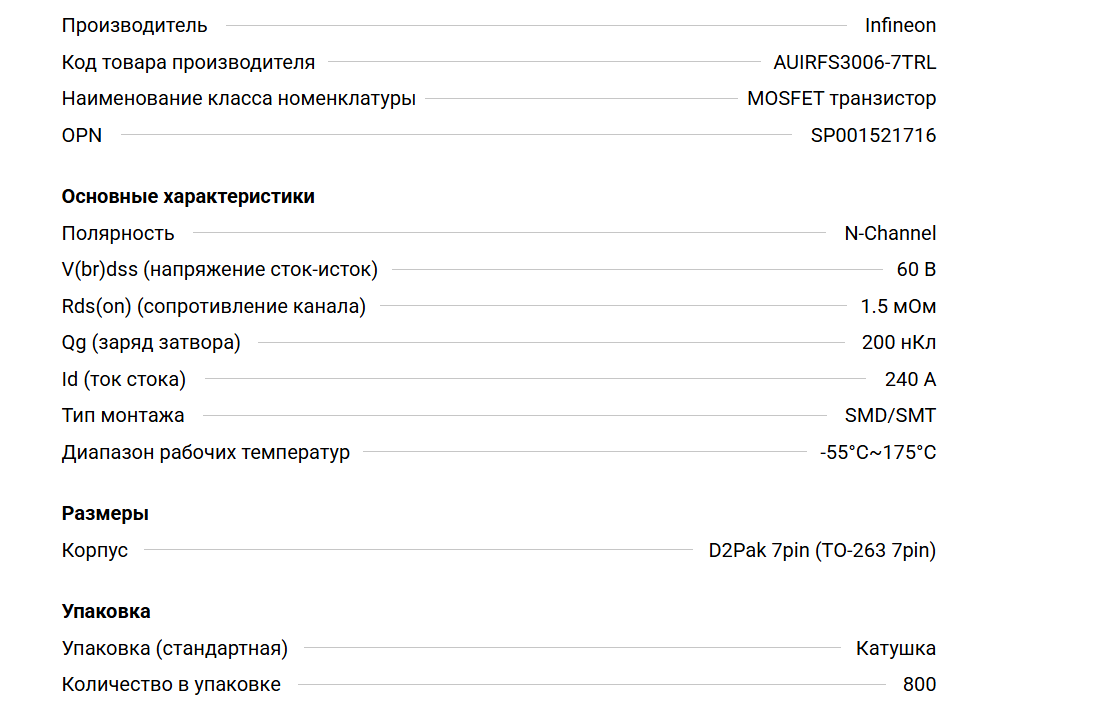Click the 60 В voltage value

pos(916,270)
